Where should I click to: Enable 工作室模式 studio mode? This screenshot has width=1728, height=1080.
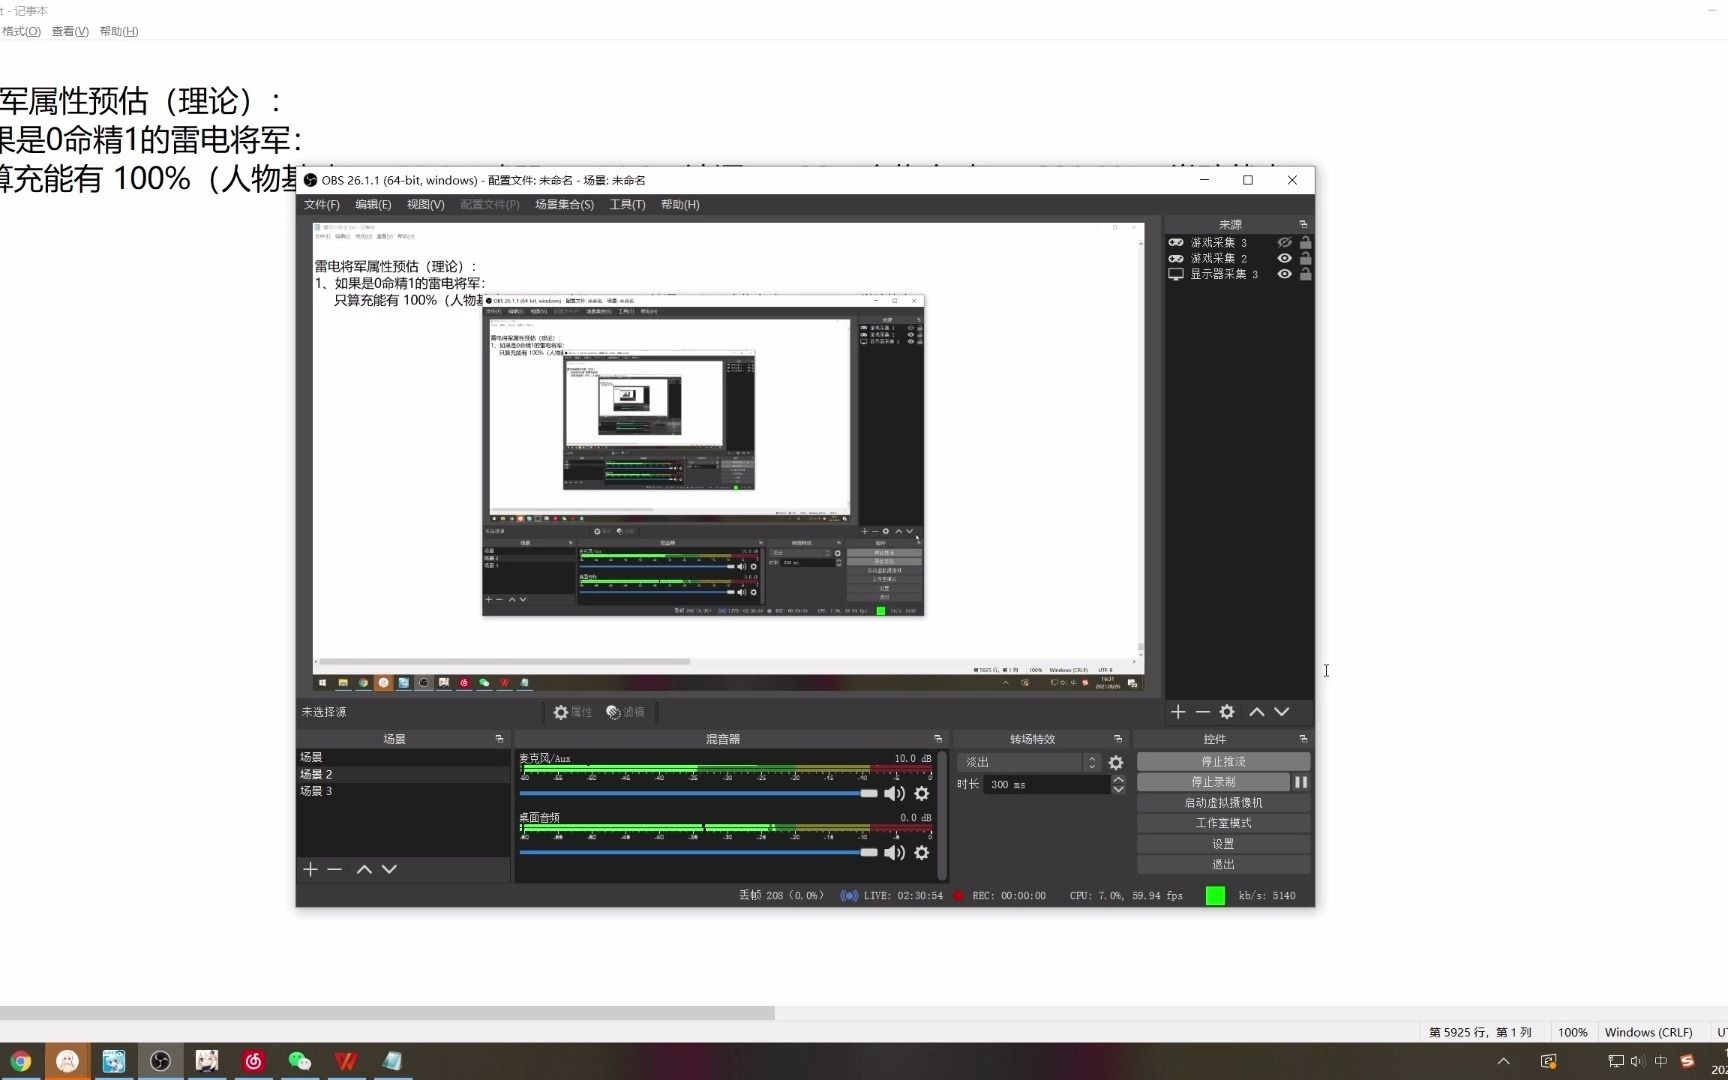(x=1223, y=823)
